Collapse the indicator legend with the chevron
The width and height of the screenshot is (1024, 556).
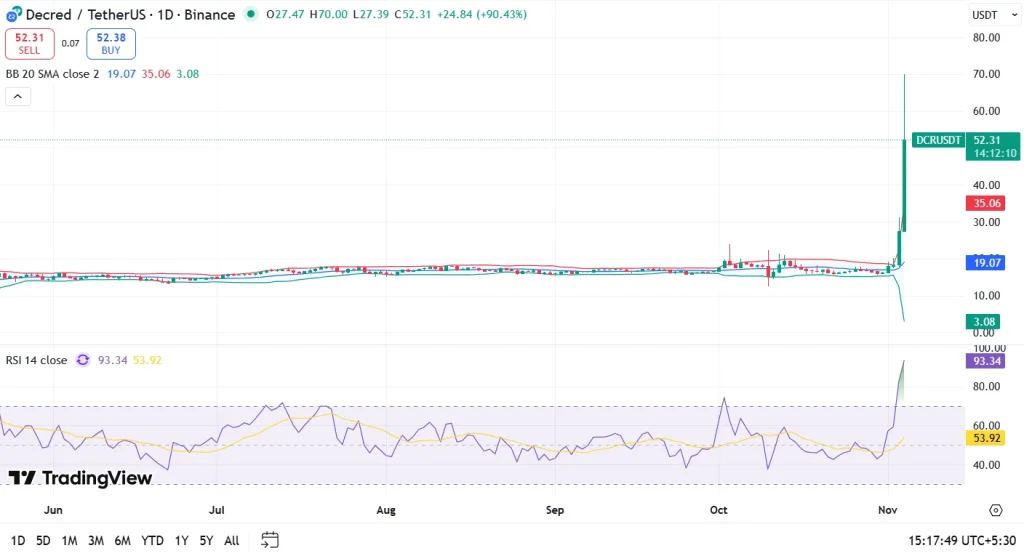(x=18, y=97)
